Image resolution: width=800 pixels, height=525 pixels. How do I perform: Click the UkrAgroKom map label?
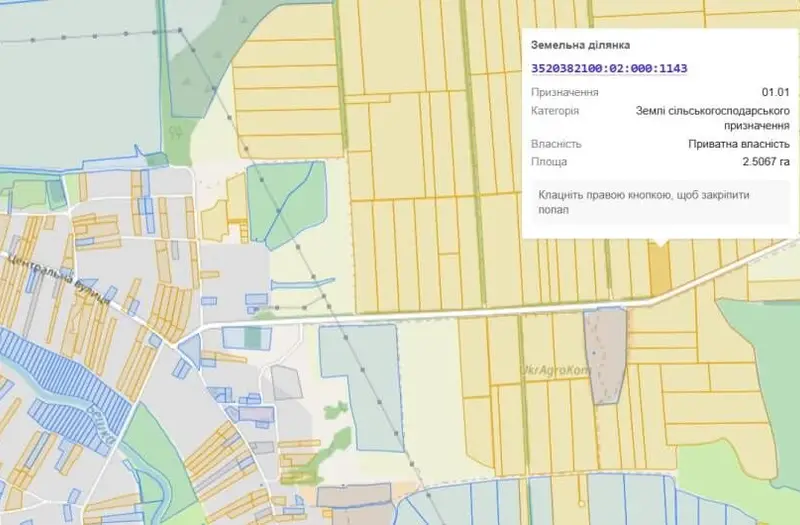pyautogui.click(x=555, y=370)
